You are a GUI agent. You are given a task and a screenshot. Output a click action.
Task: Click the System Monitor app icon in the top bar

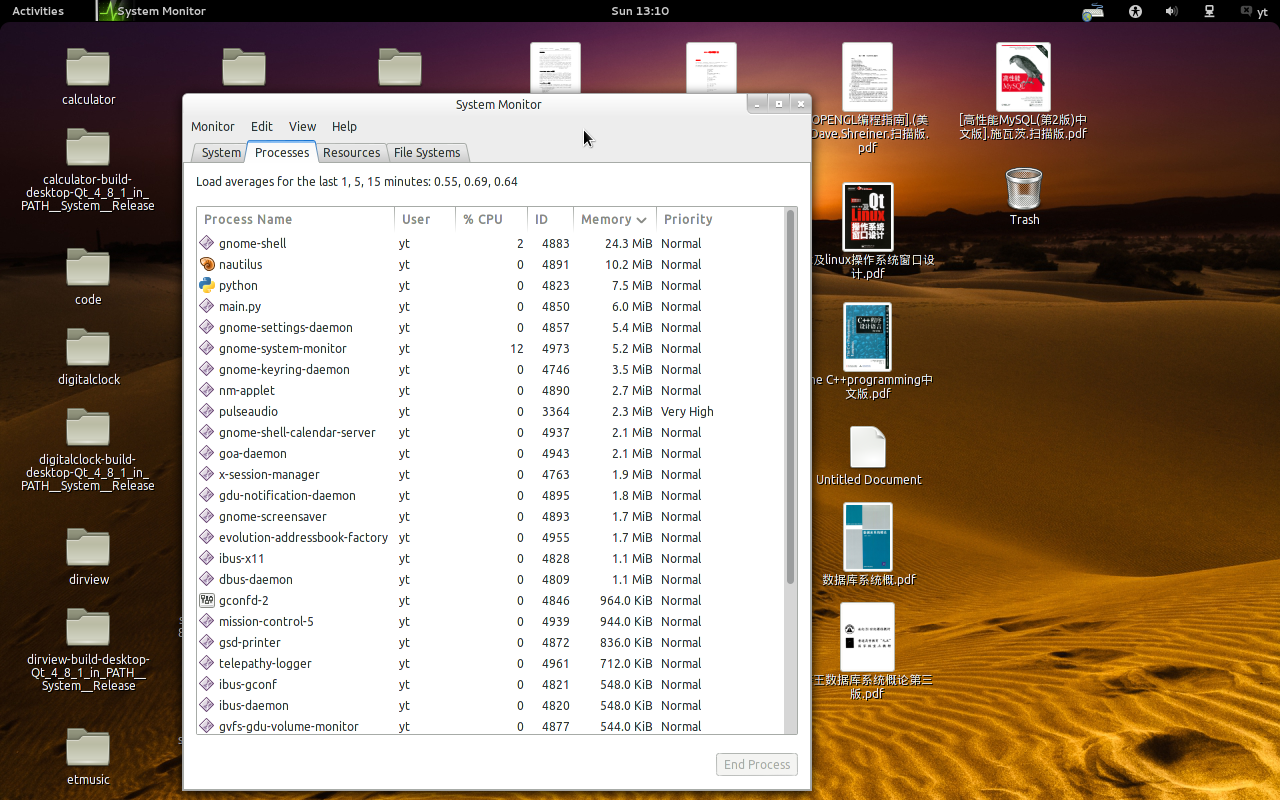tap(108, 11)
